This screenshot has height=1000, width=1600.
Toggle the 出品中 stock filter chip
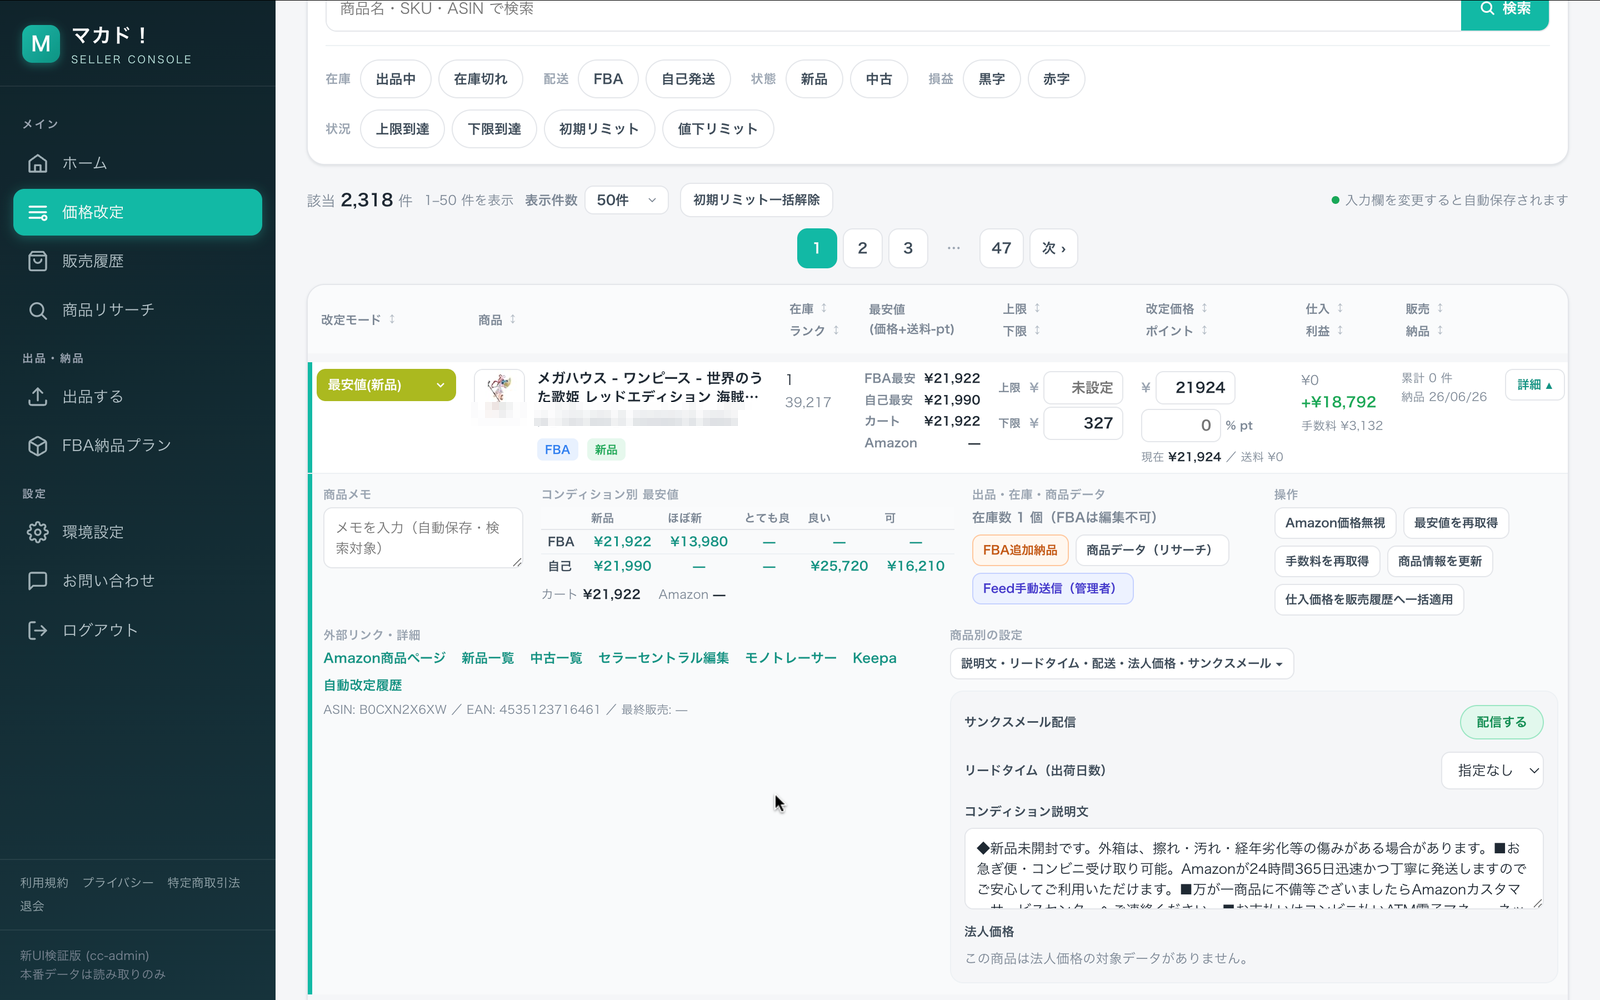coord(396,79)
